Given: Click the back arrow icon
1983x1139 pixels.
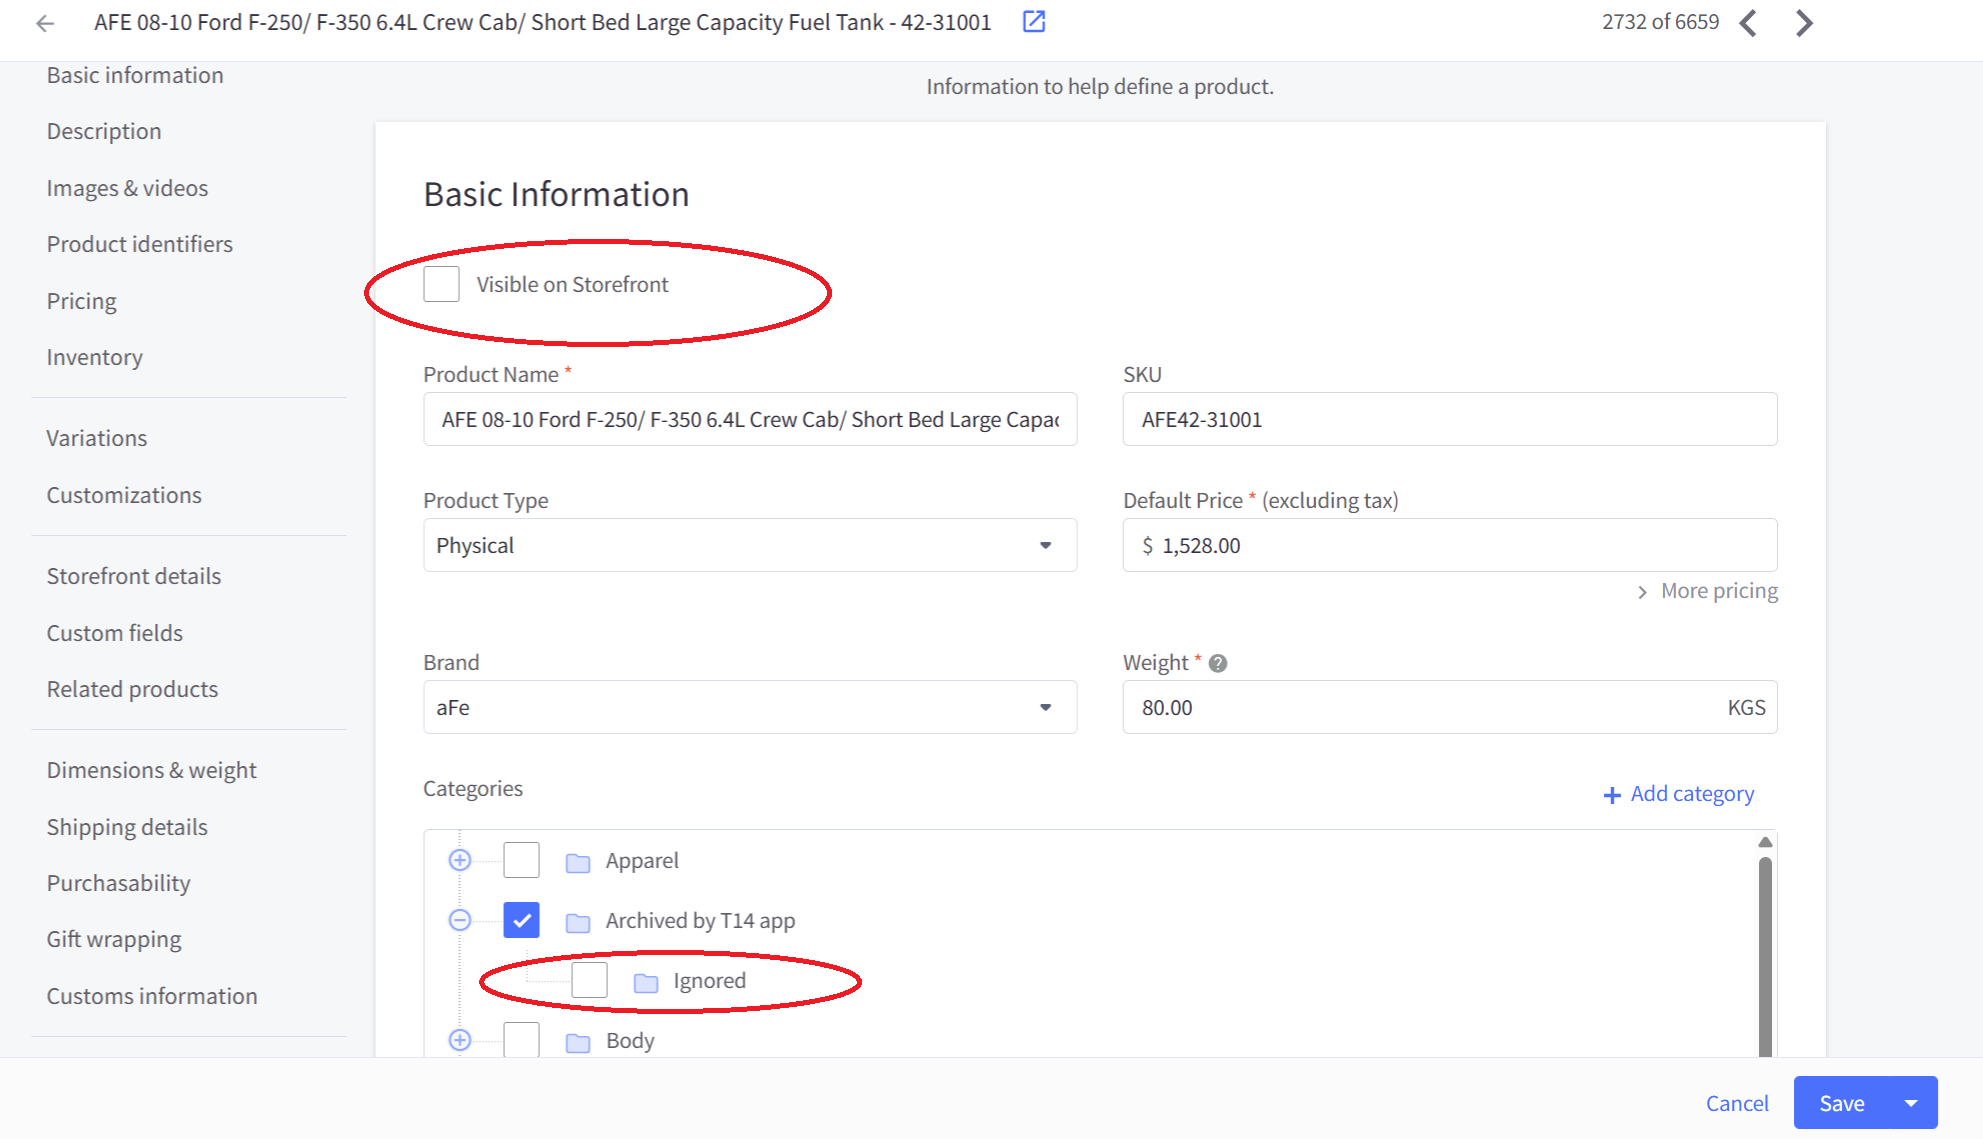Looking at the screenshot, I should tap(45, 23).
